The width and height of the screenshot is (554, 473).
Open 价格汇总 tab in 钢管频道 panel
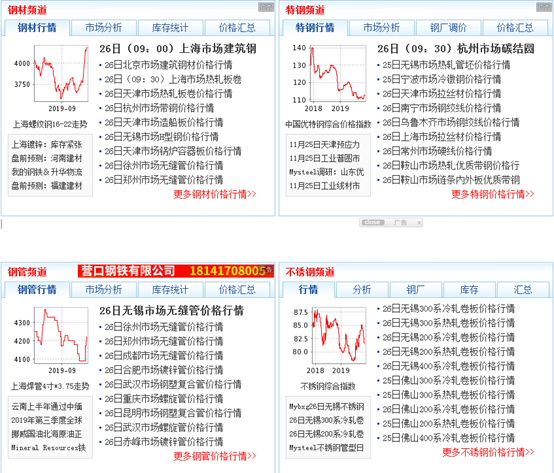(x=237, y=290)
